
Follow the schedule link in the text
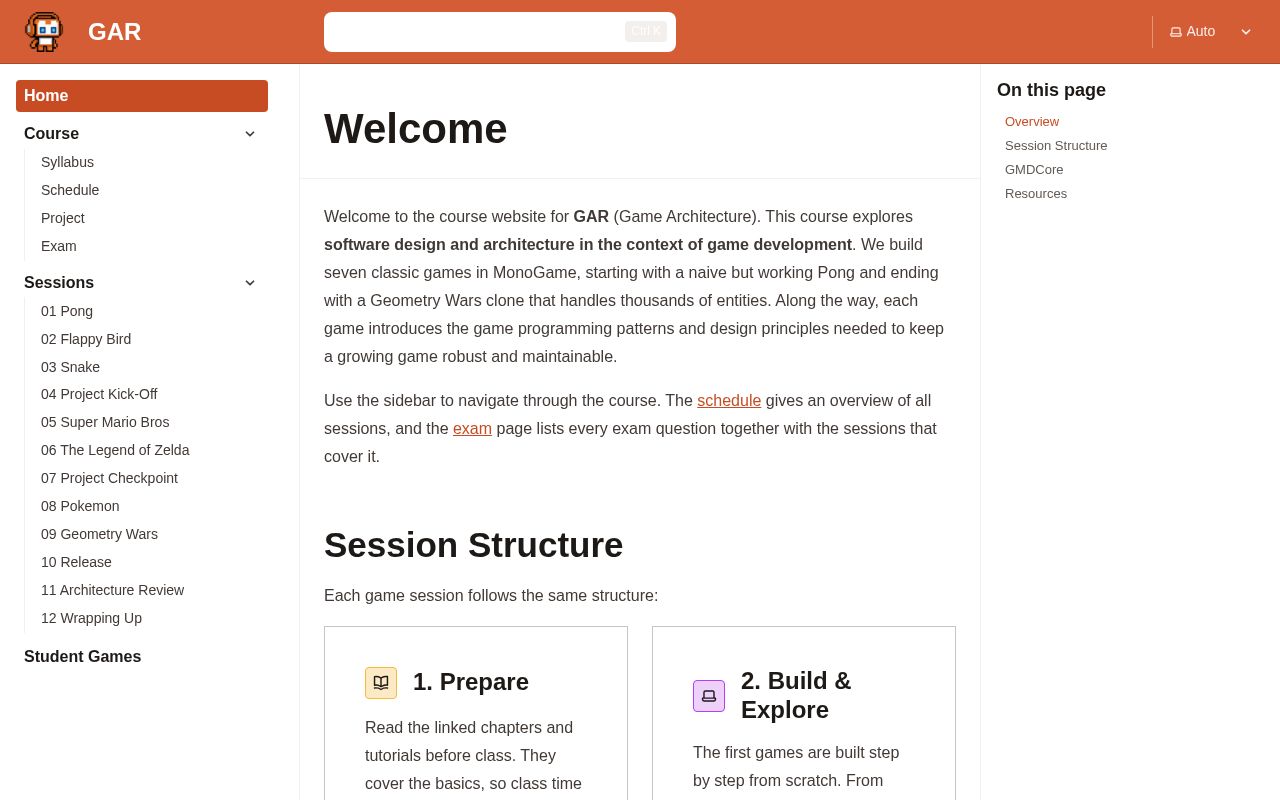pos(729,401)
